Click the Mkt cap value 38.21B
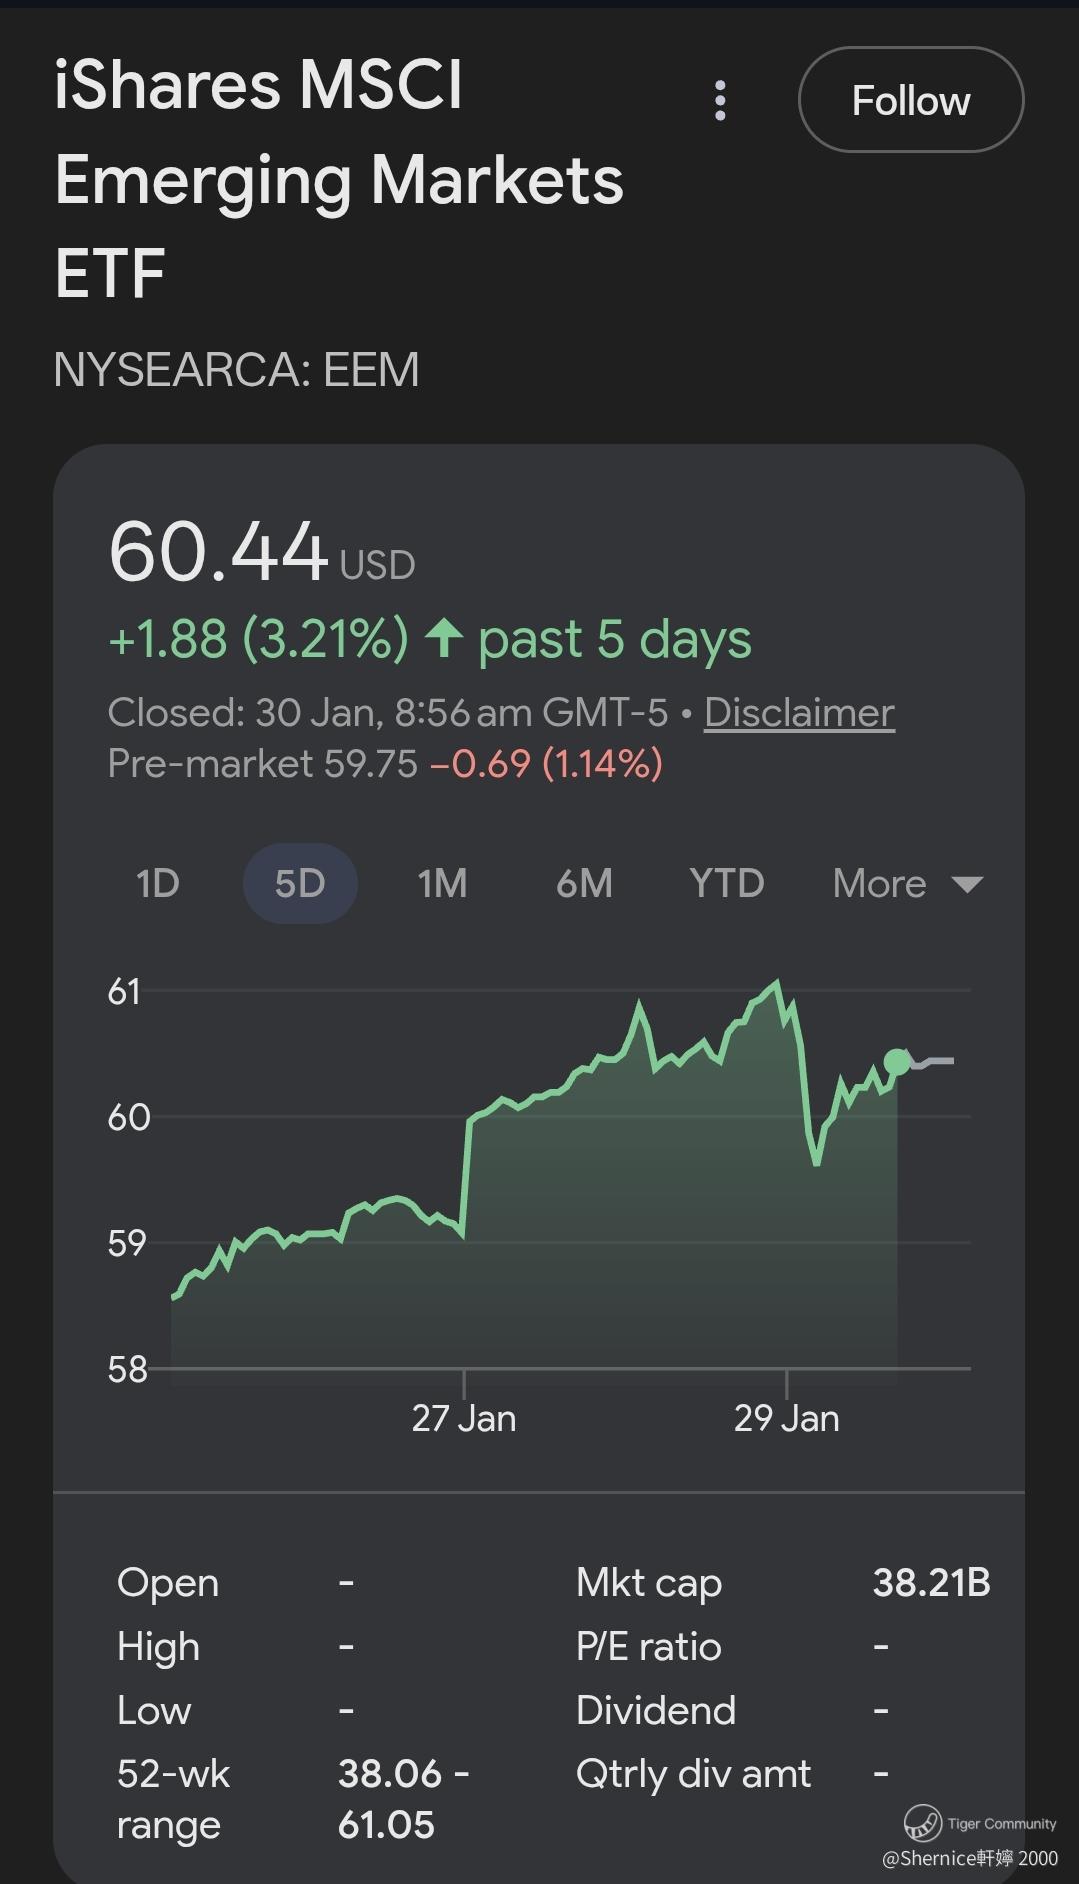 pyautogui.click(x=931, y=1583)
